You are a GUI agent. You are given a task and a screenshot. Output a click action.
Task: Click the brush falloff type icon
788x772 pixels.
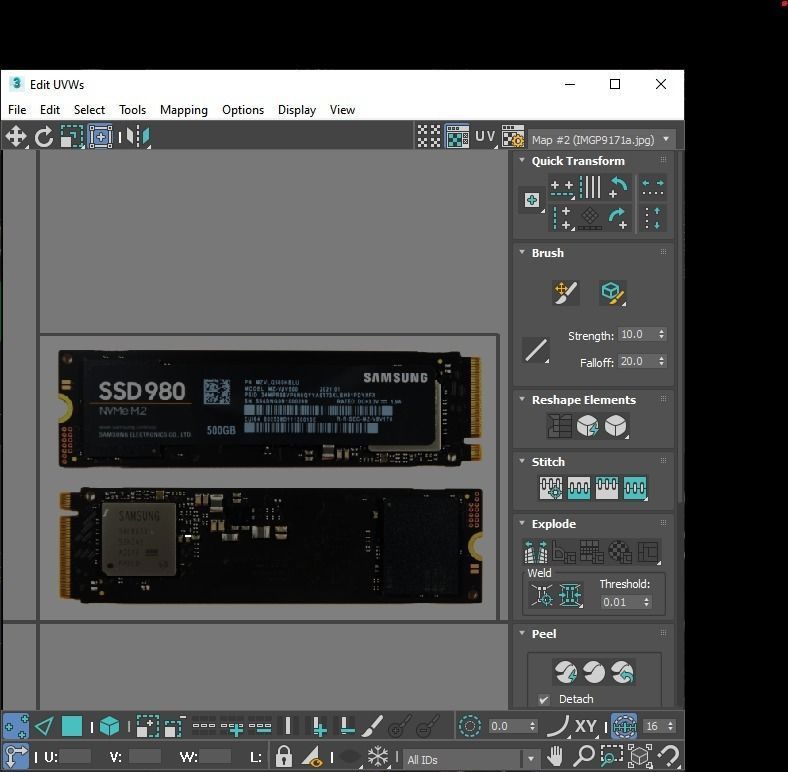(536, 350)
